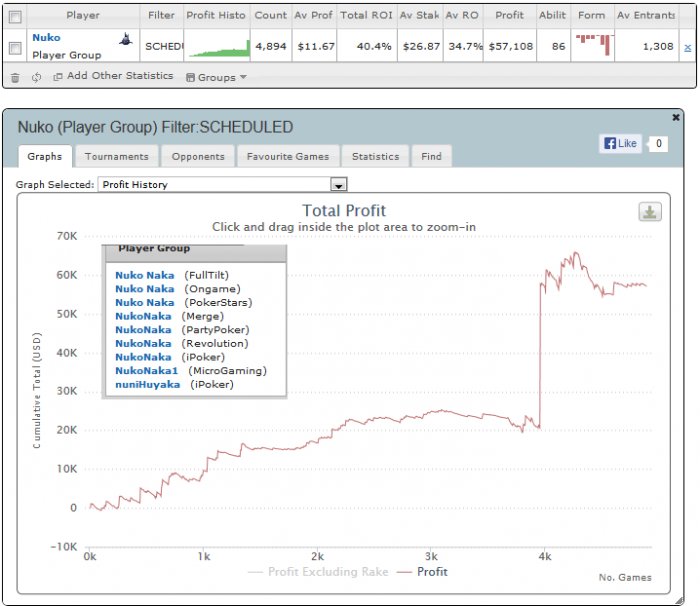Click the 86 ability value
The width and height of the screenshot is (700, 606).
point(558,46)
